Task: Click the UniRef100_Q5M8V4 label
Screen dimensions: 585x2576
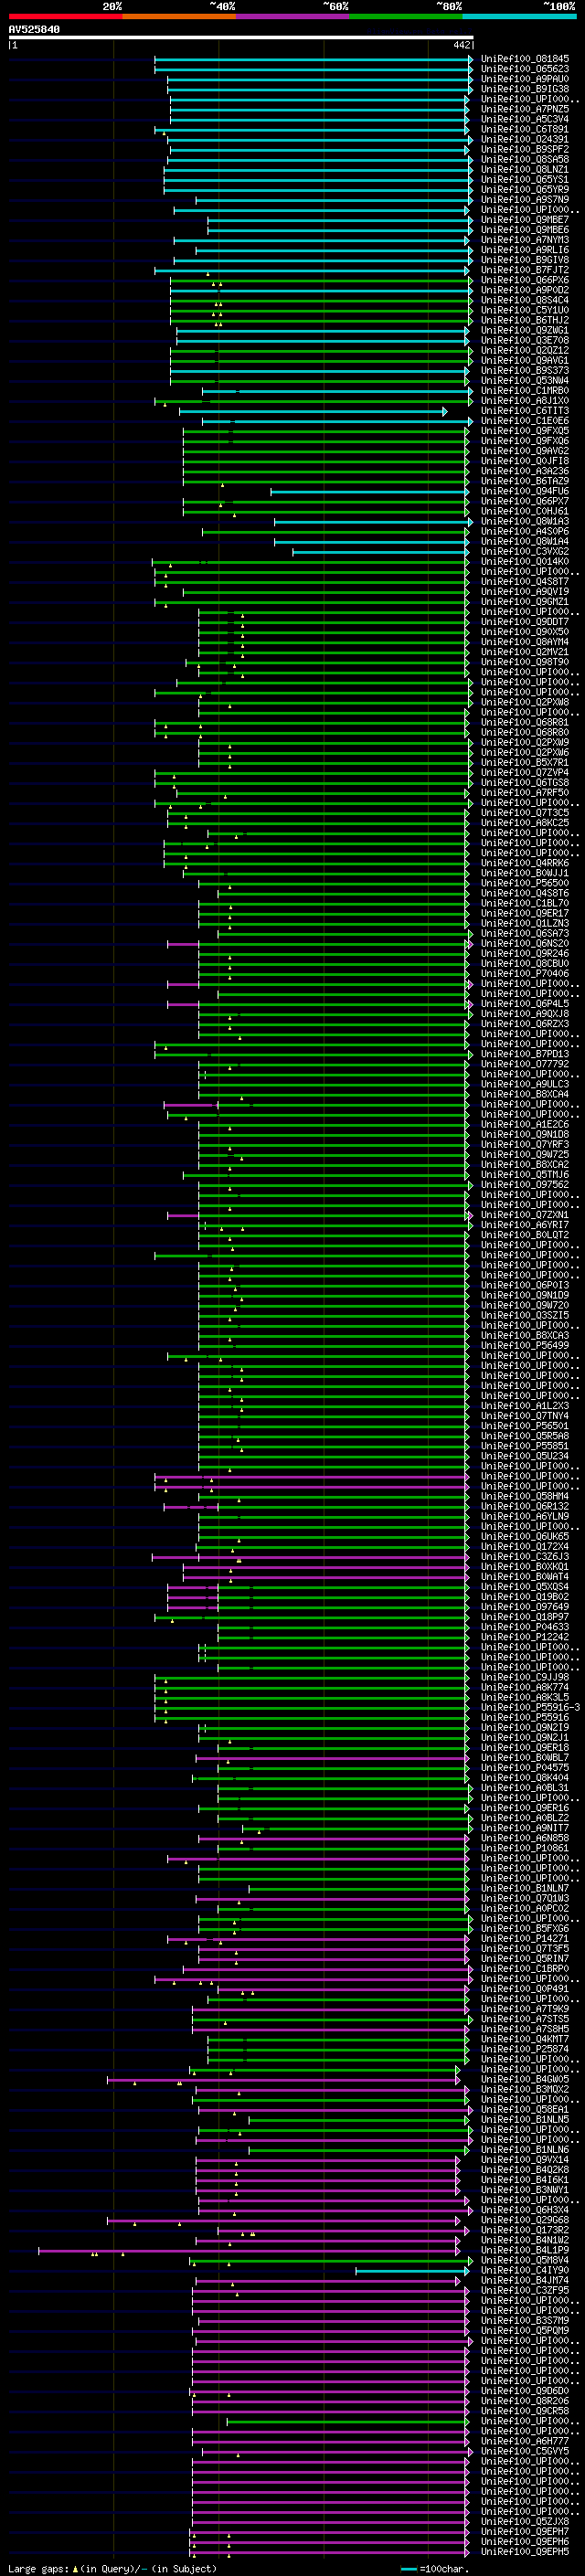Action: pos(525,2261)
